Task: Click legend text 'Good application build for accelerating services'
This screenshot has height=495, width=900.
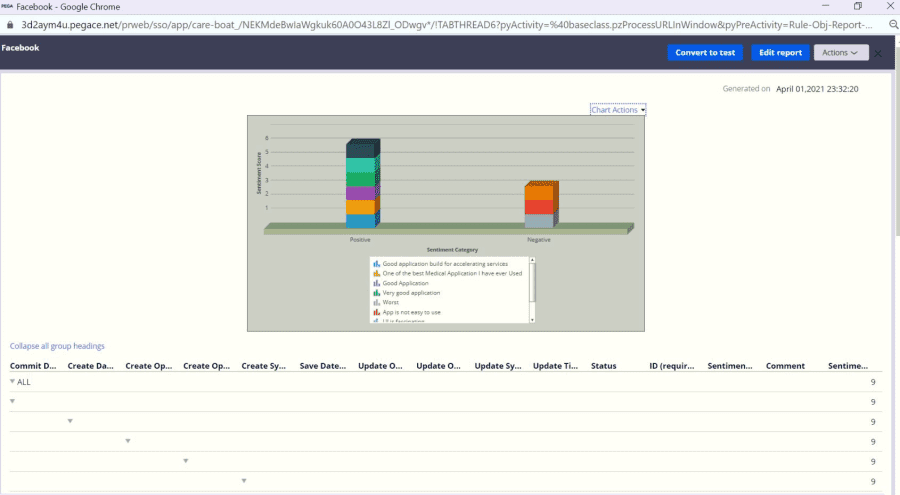Action: click(x=445, y=264)
